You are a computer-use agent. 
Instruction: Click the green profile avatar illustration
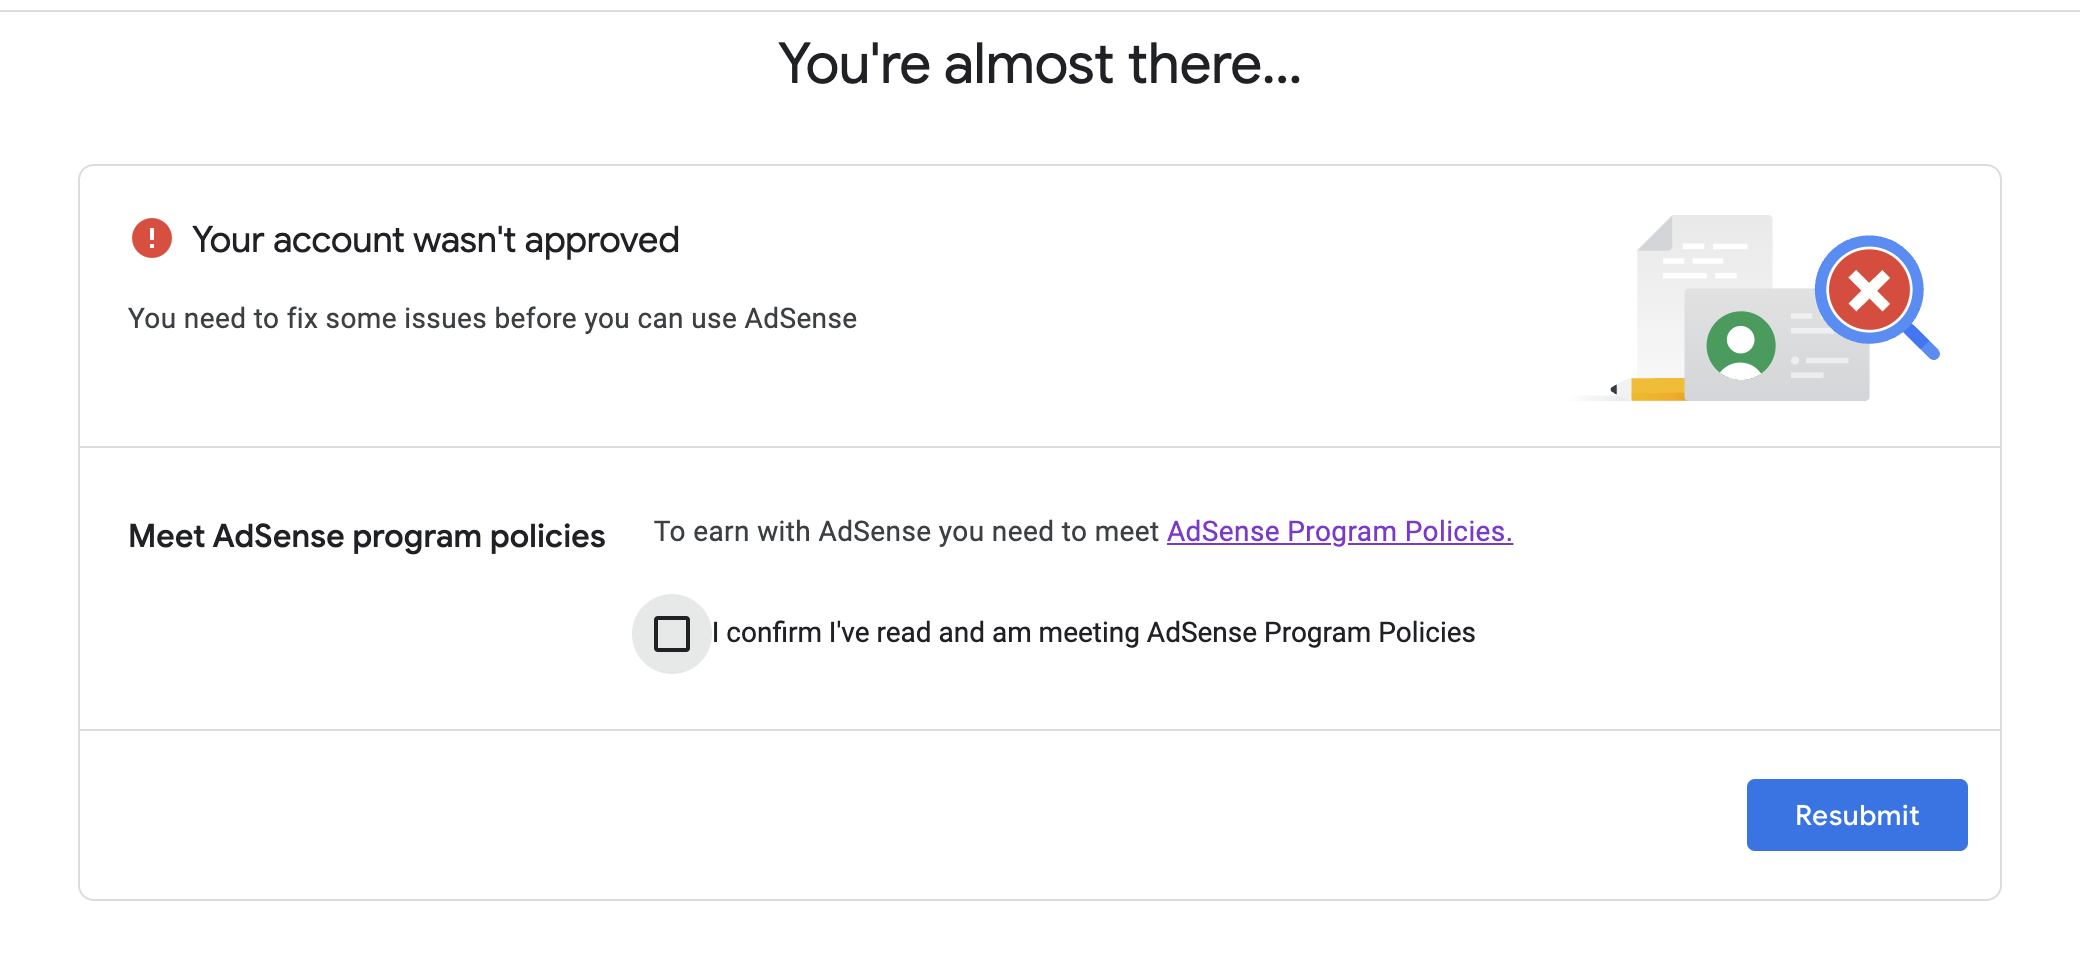1740,345
